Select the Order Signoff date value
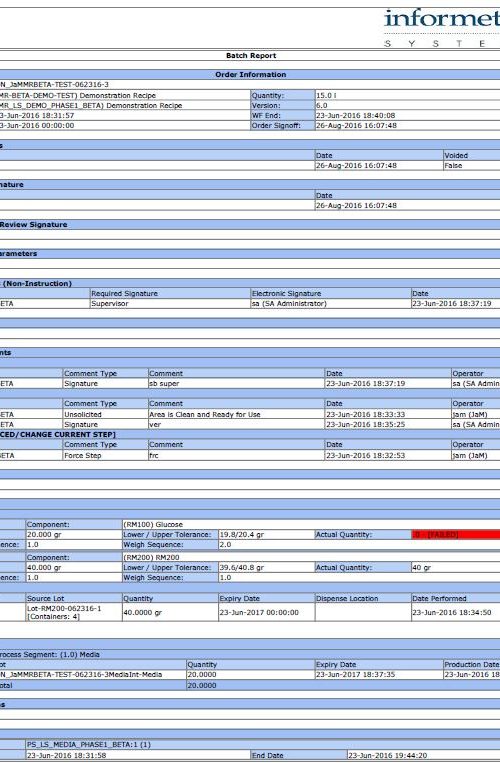The height and width of the screenshot is (763, 500). click(356, 126)
